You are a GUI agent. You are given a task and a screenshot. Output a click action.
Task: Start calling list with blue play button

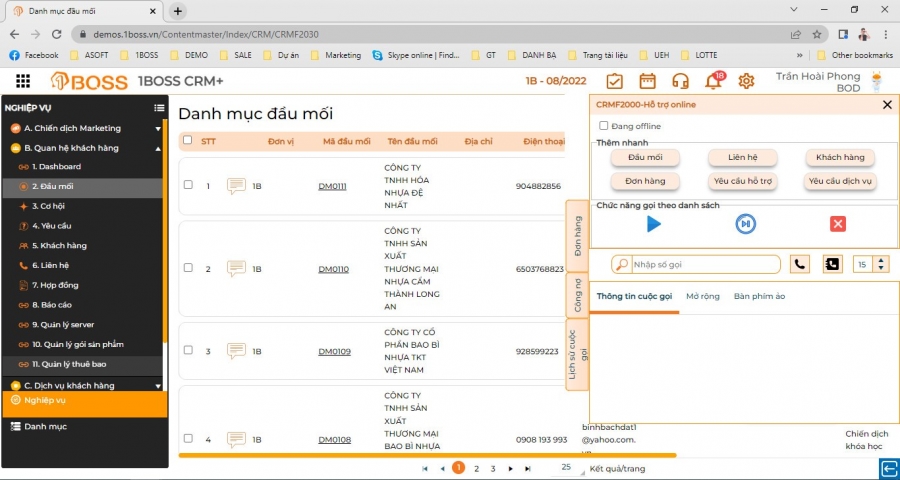pos(654,224)
